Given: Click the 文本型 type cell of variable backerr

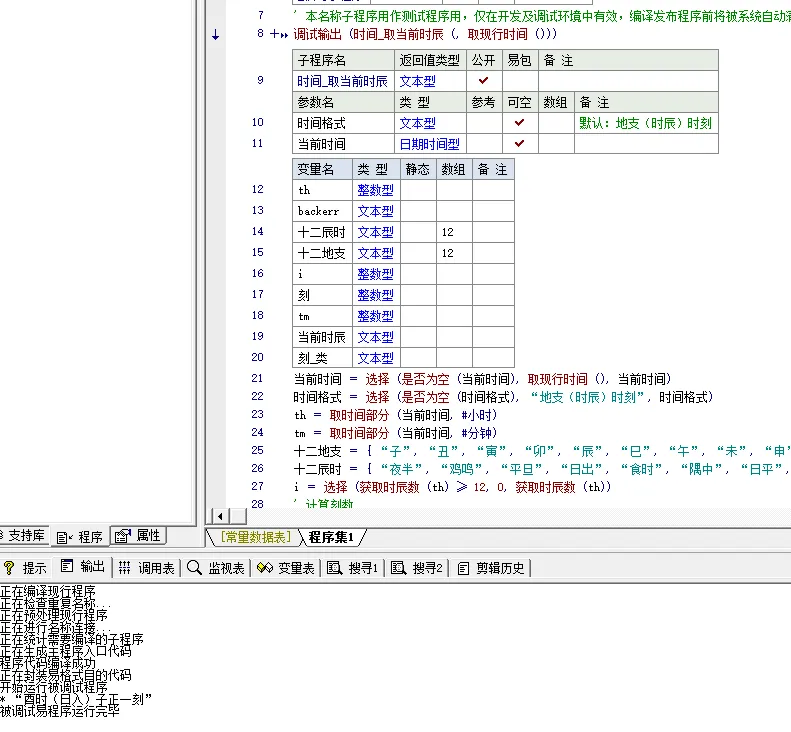Looking at the screenshot, I should click(x=375, y=211).
